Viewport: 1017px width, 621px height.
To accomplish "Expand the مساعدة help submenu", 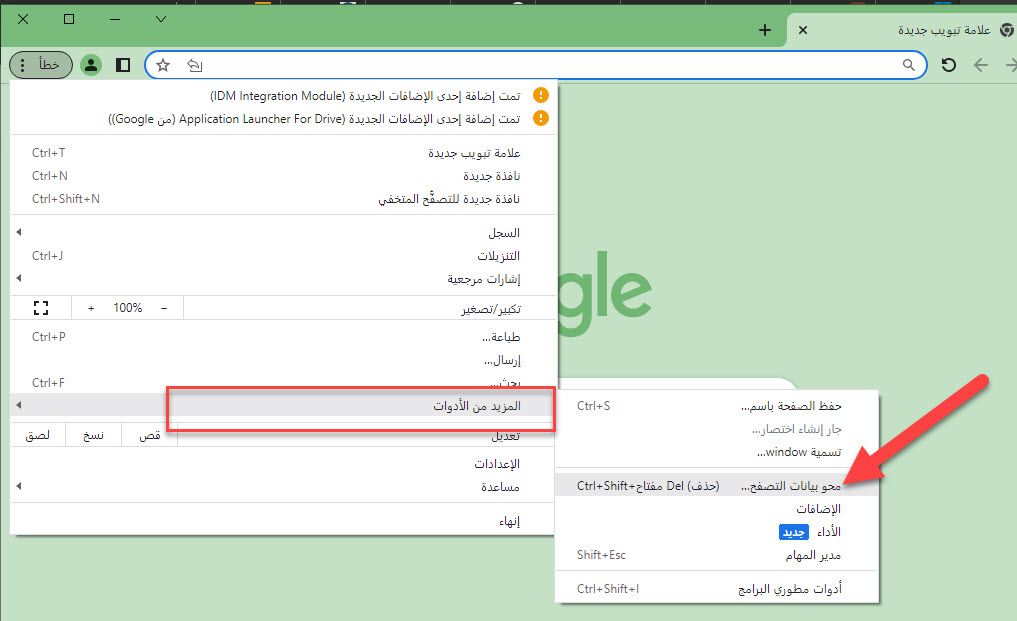I will coord(283,487).
